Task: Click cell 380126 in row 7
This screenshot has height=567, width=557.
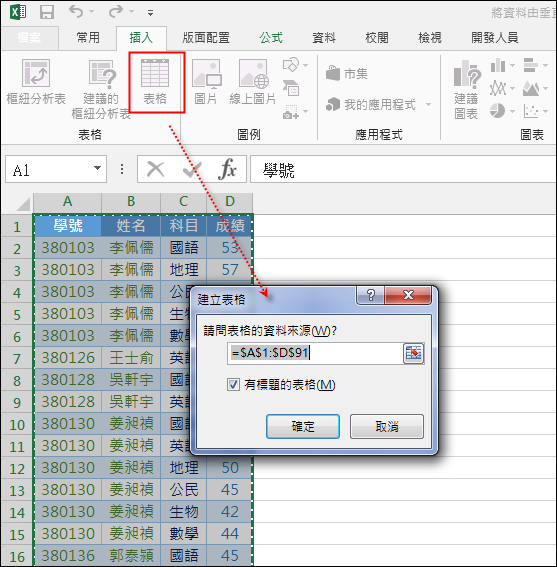Action: (68, 358)
